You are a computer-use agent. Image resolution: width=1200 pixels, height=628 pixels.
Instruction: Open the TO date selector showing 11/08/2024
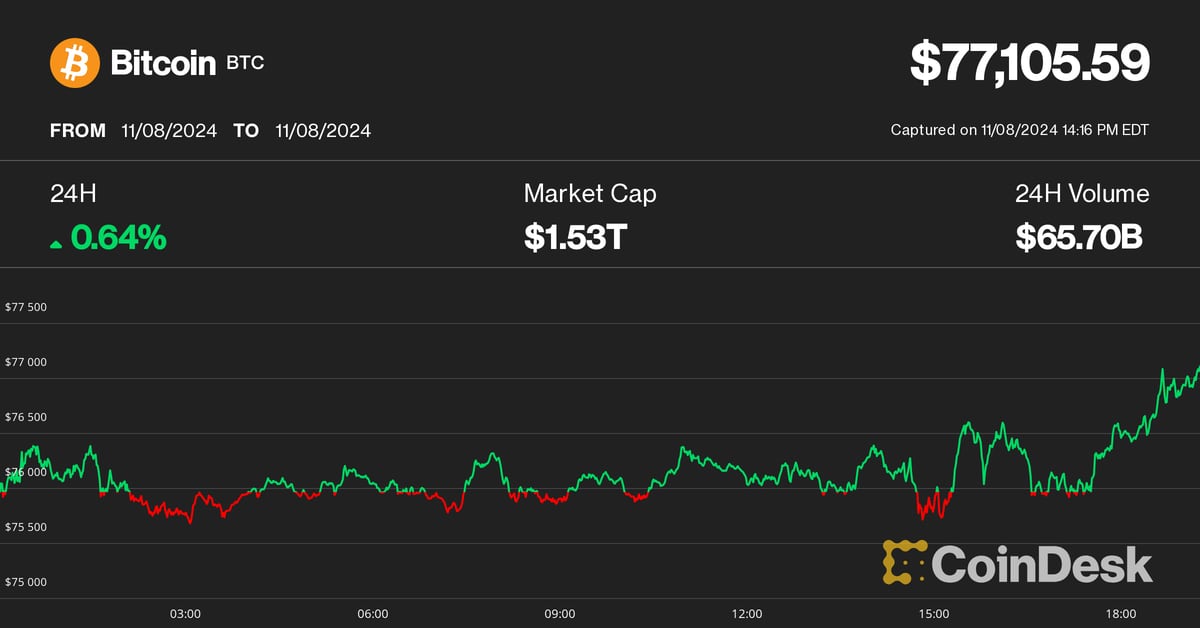tap(322, 130)
